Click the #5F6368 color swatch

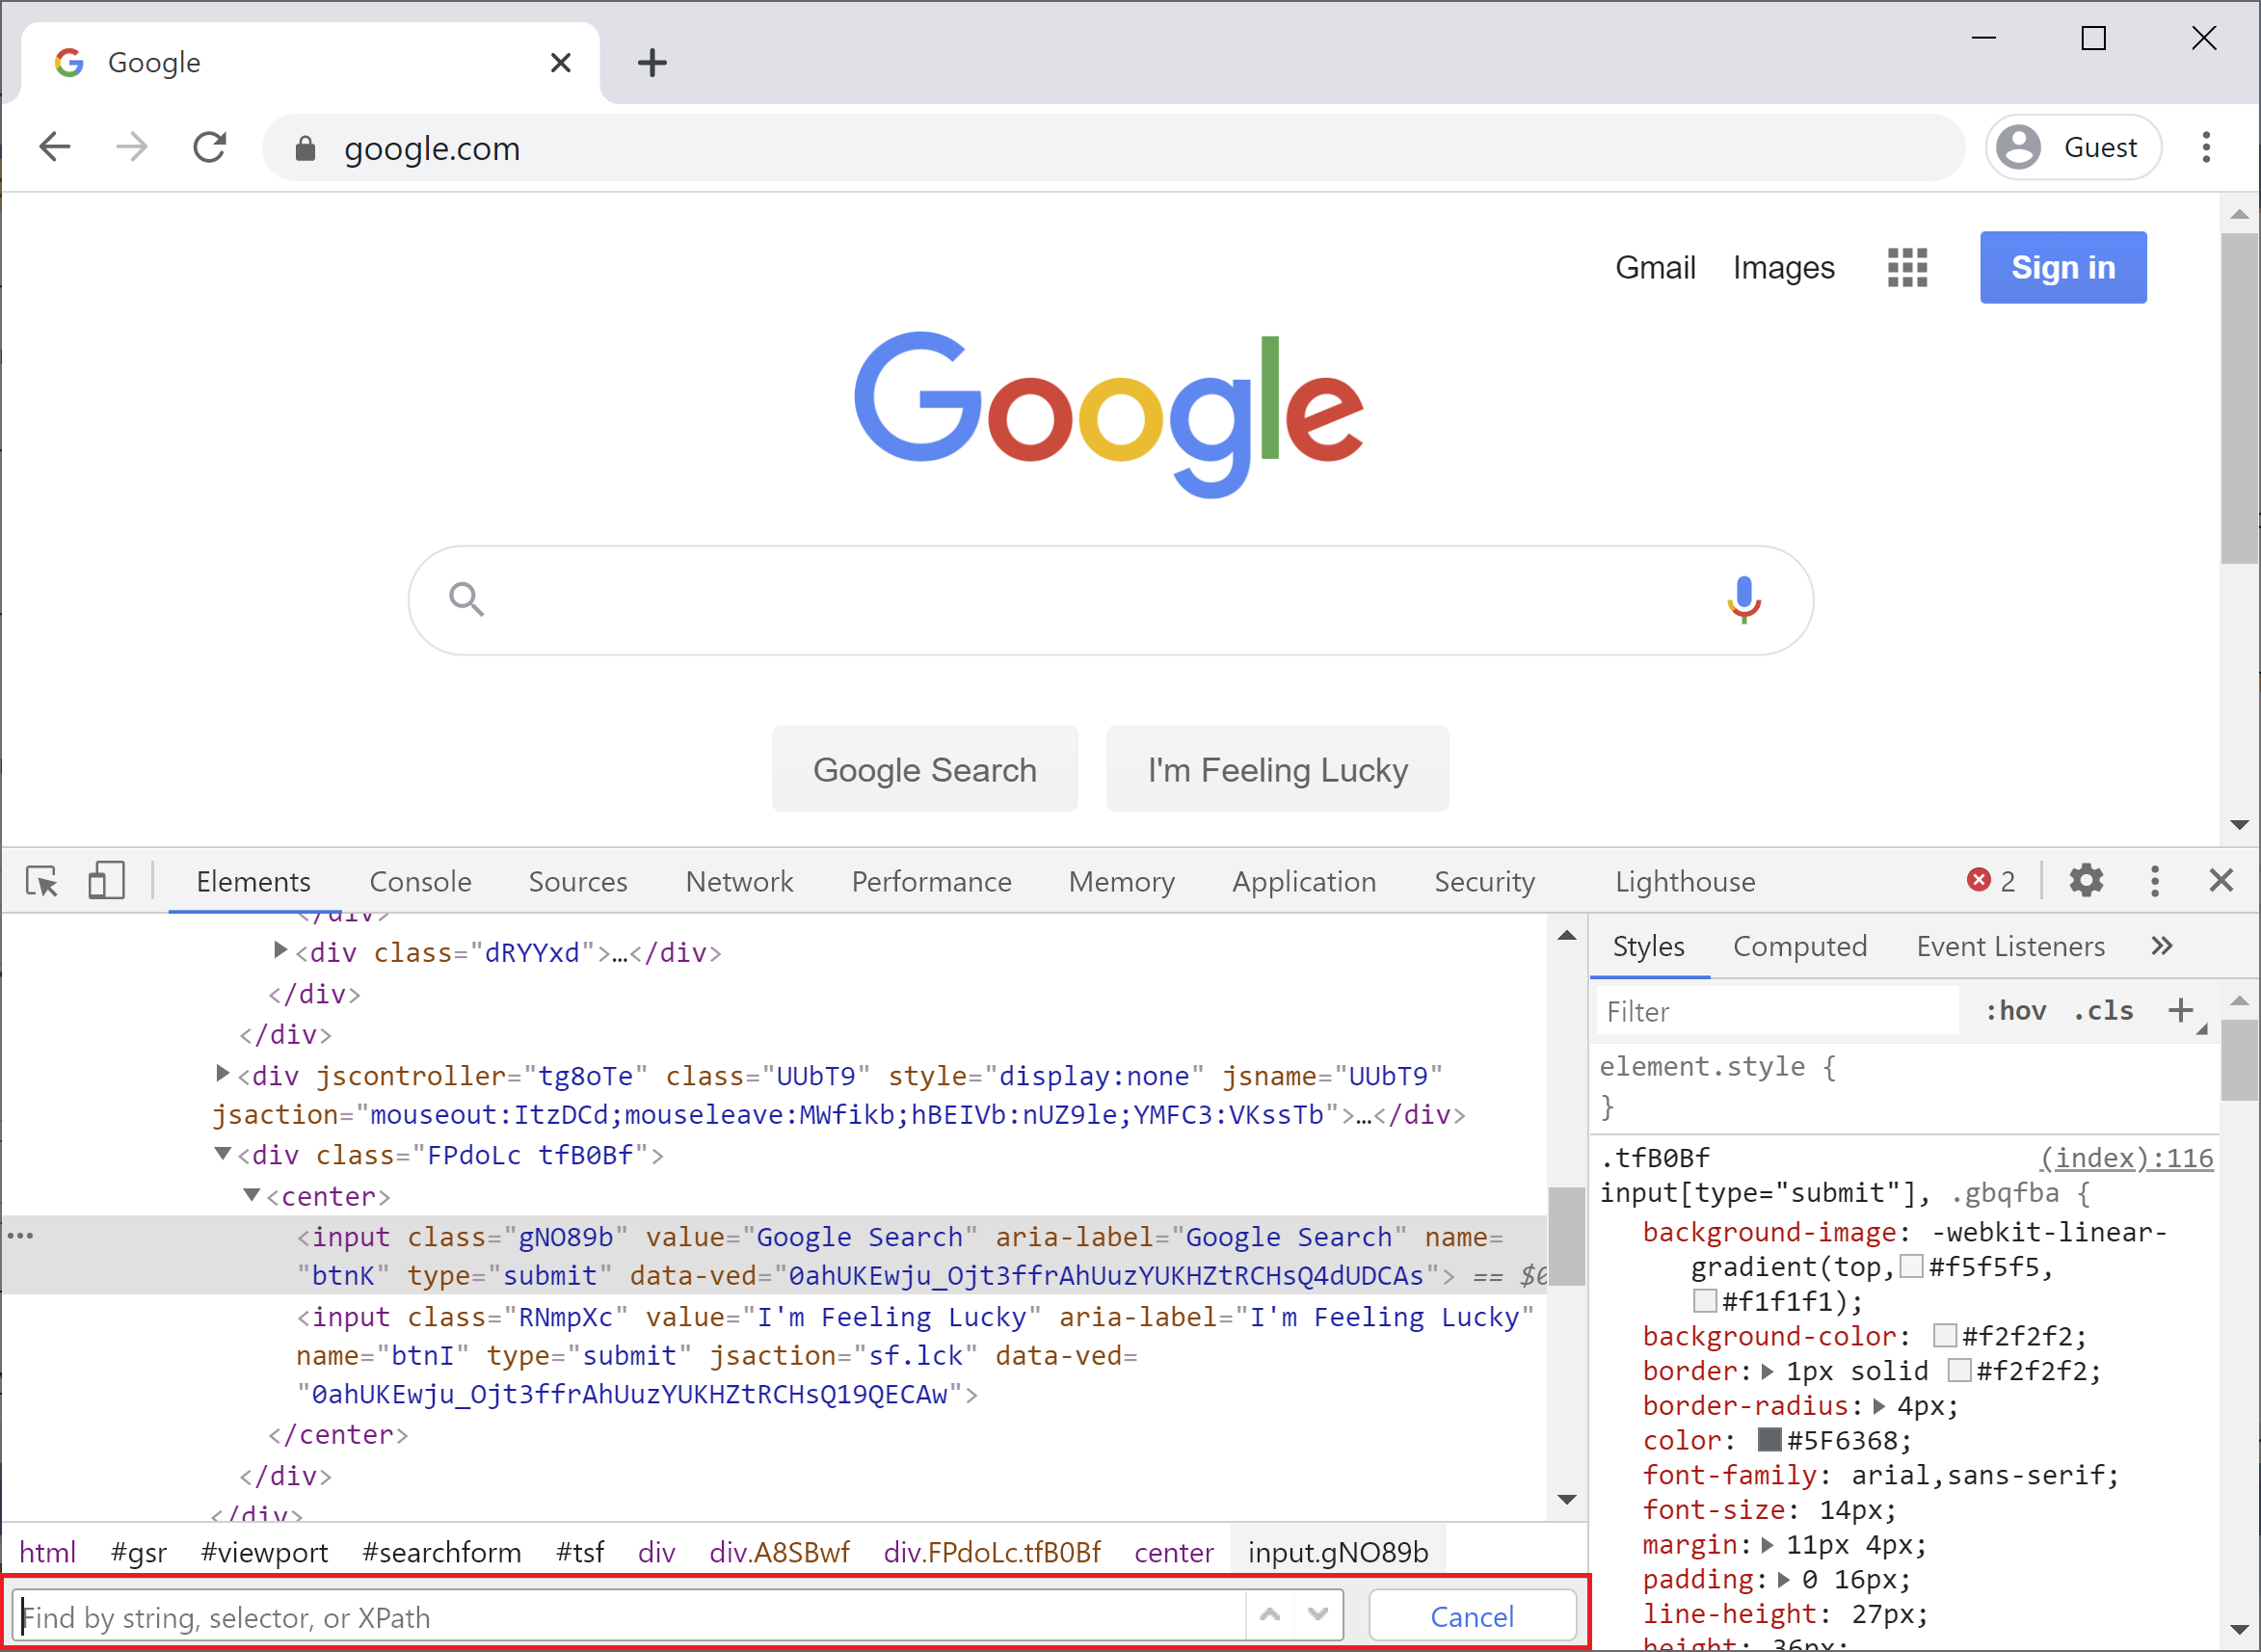coord(1769,1440)
